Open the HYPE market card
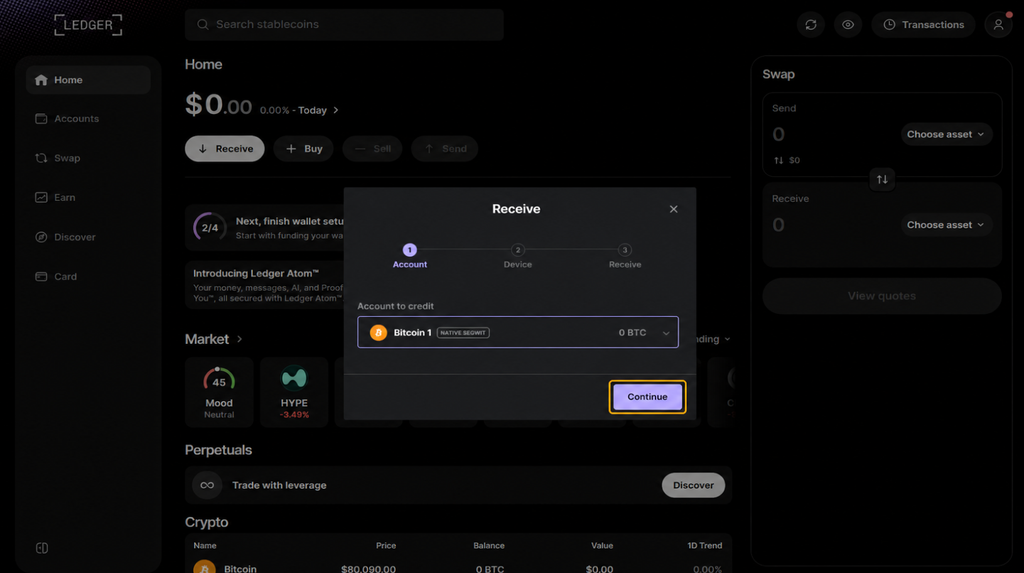Screen dimensions: 1024x573 point(294,392)
